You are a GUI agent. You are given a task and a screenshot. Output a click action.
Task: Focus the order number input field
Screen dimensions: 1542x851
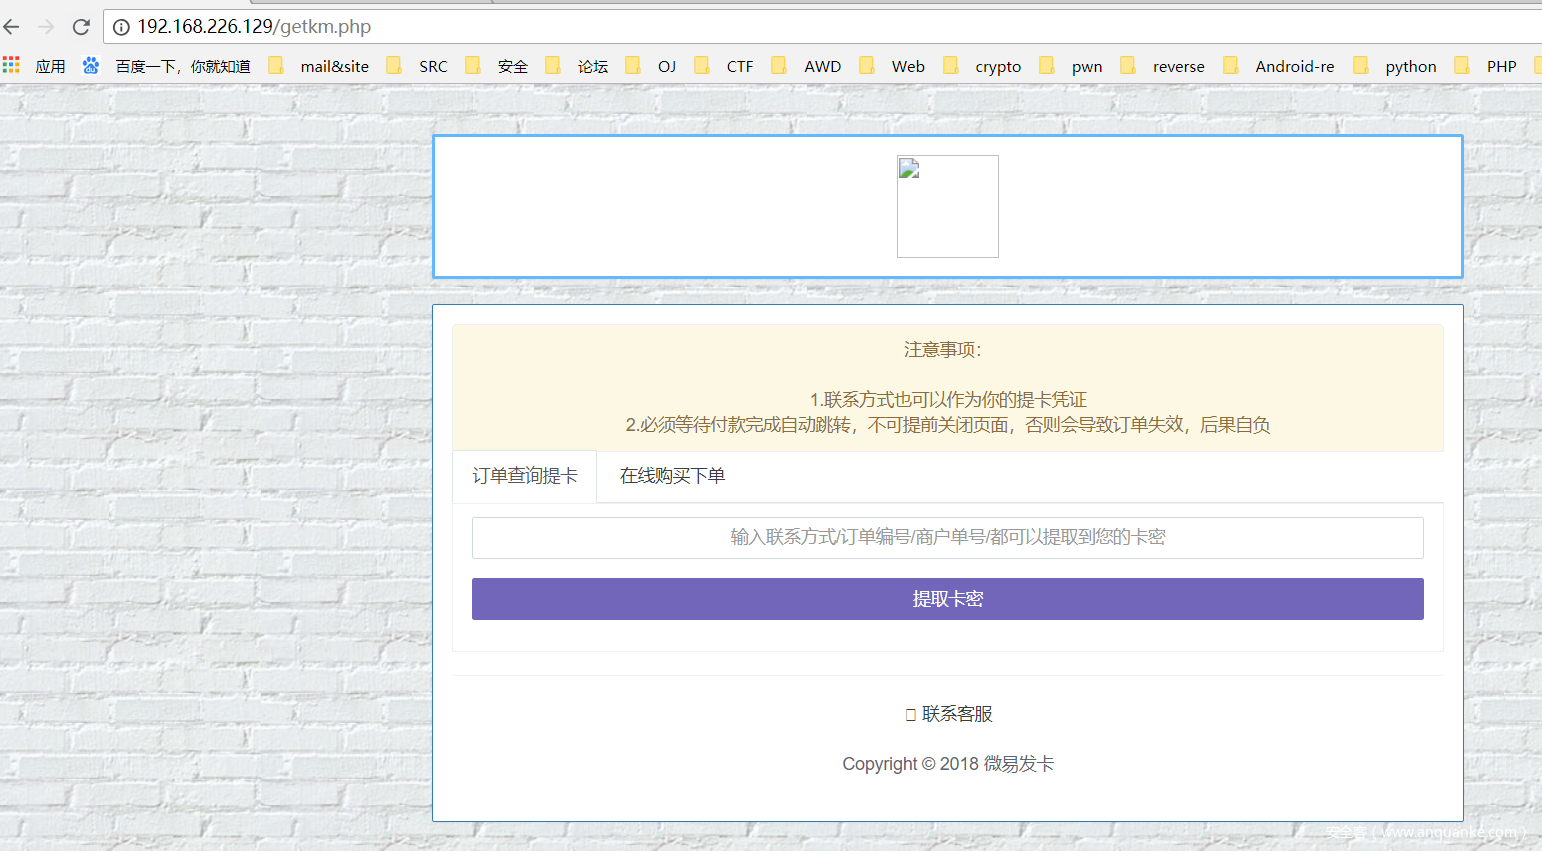pyautogui.click(x=947, y=538)
